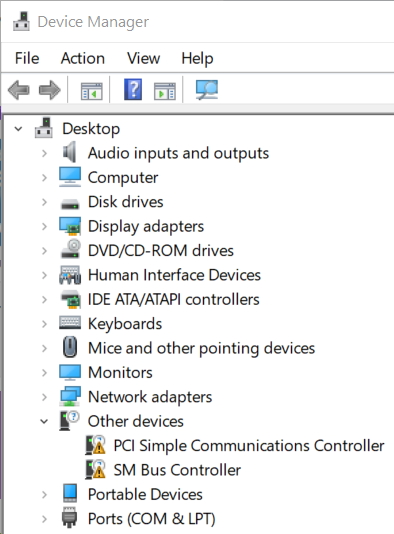Click the Other devices question-mark icon
The width and height of the screenshot is (394, 534).
click(69, 421)
